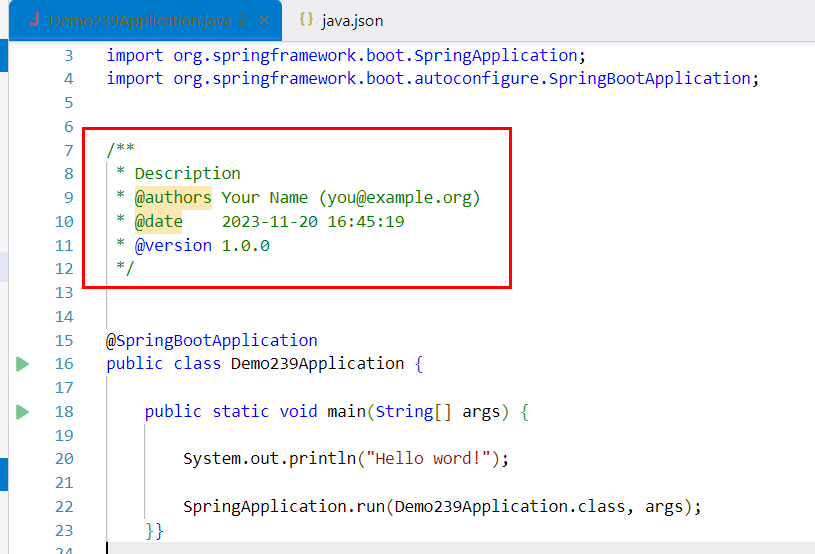The width and height of the screenshot is (815, 554).
Task: Open the java.json tab
Action: point(341,21)
